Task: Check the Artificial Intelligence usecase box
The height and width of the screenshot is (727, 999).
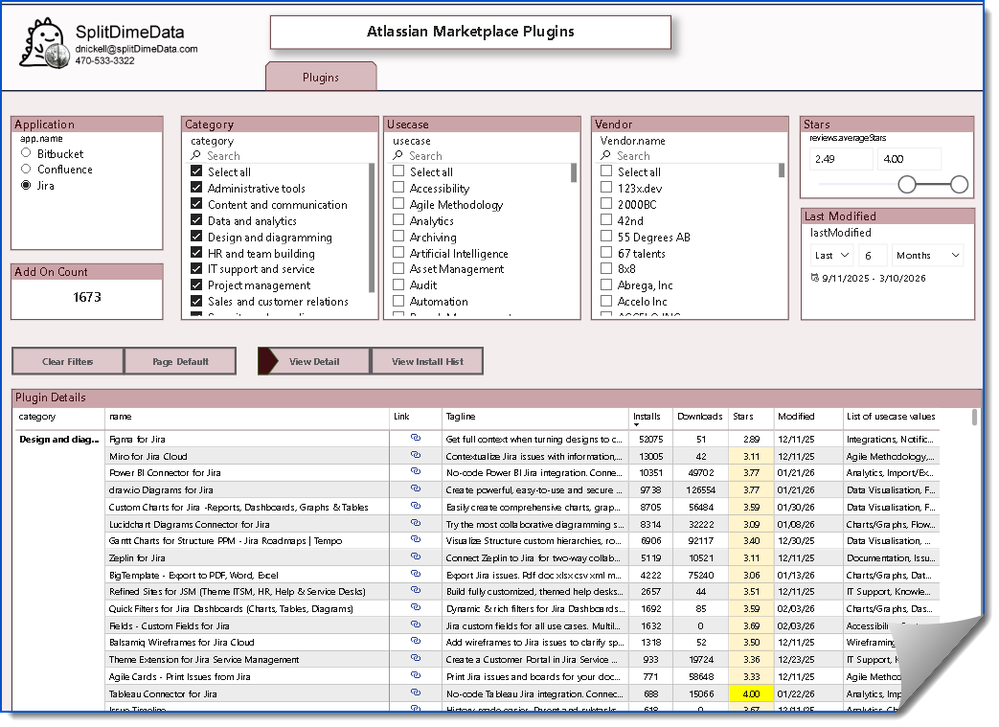Action: pyautogui.click(x=399, y=253)
